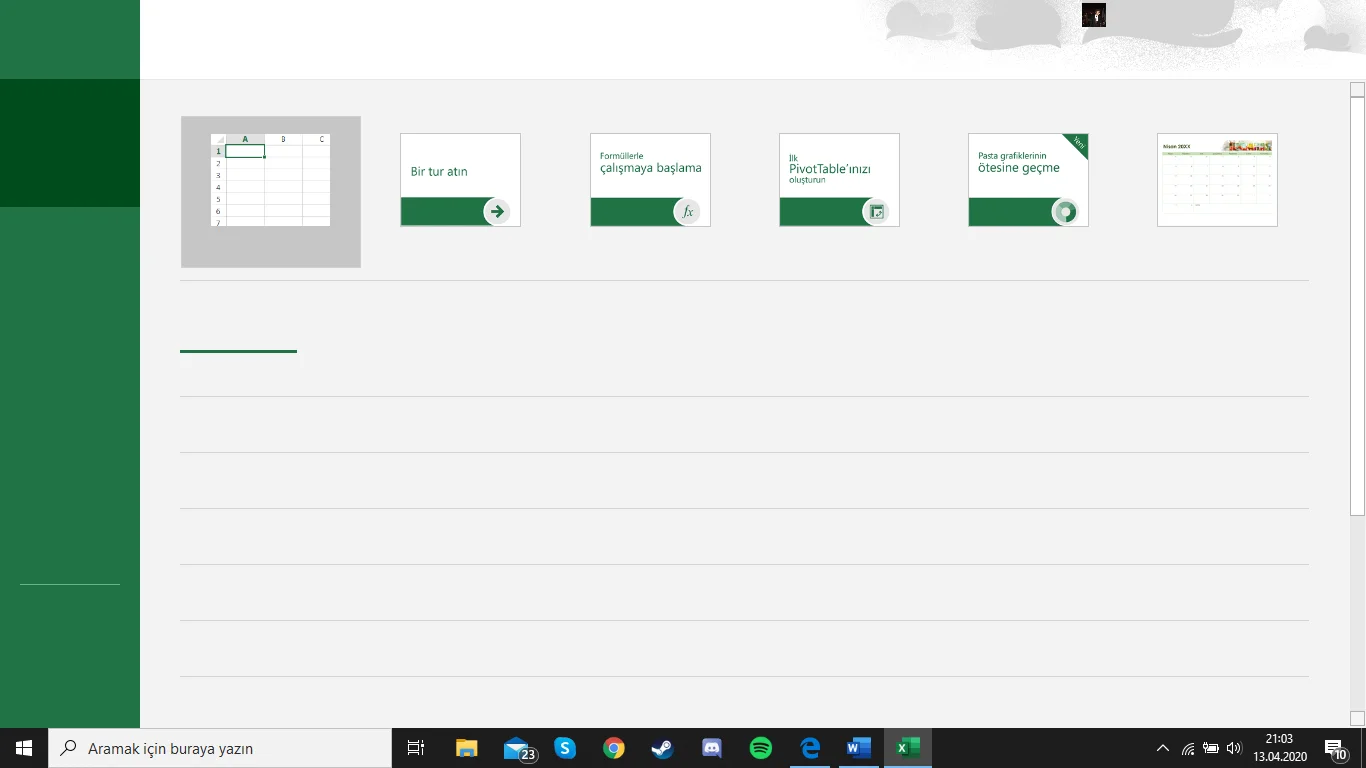Click the battery status tray icon
1366x768 pixels.
(1211, 748)
